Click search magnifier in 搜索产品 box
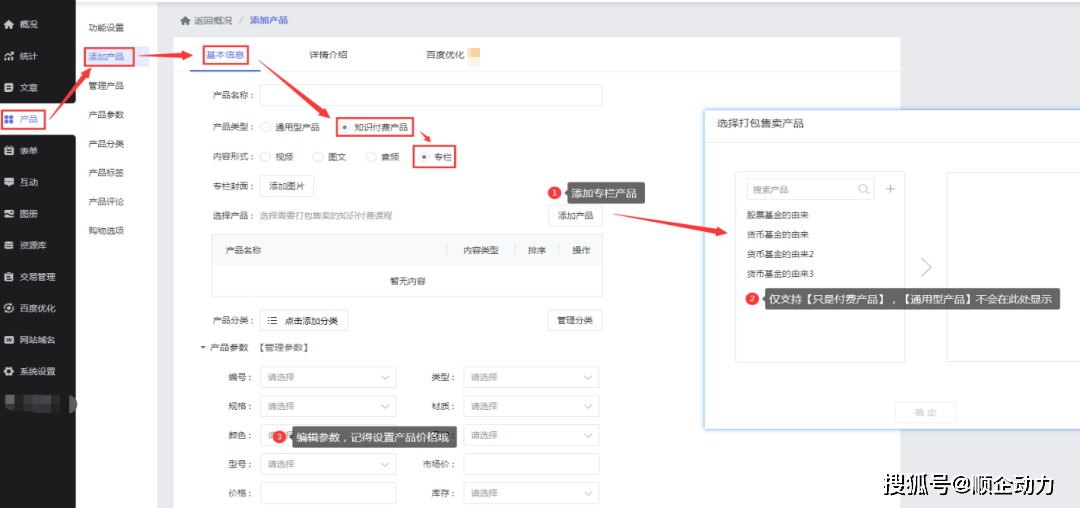The height and width of the screenshot is (508, 1080). 864,189
